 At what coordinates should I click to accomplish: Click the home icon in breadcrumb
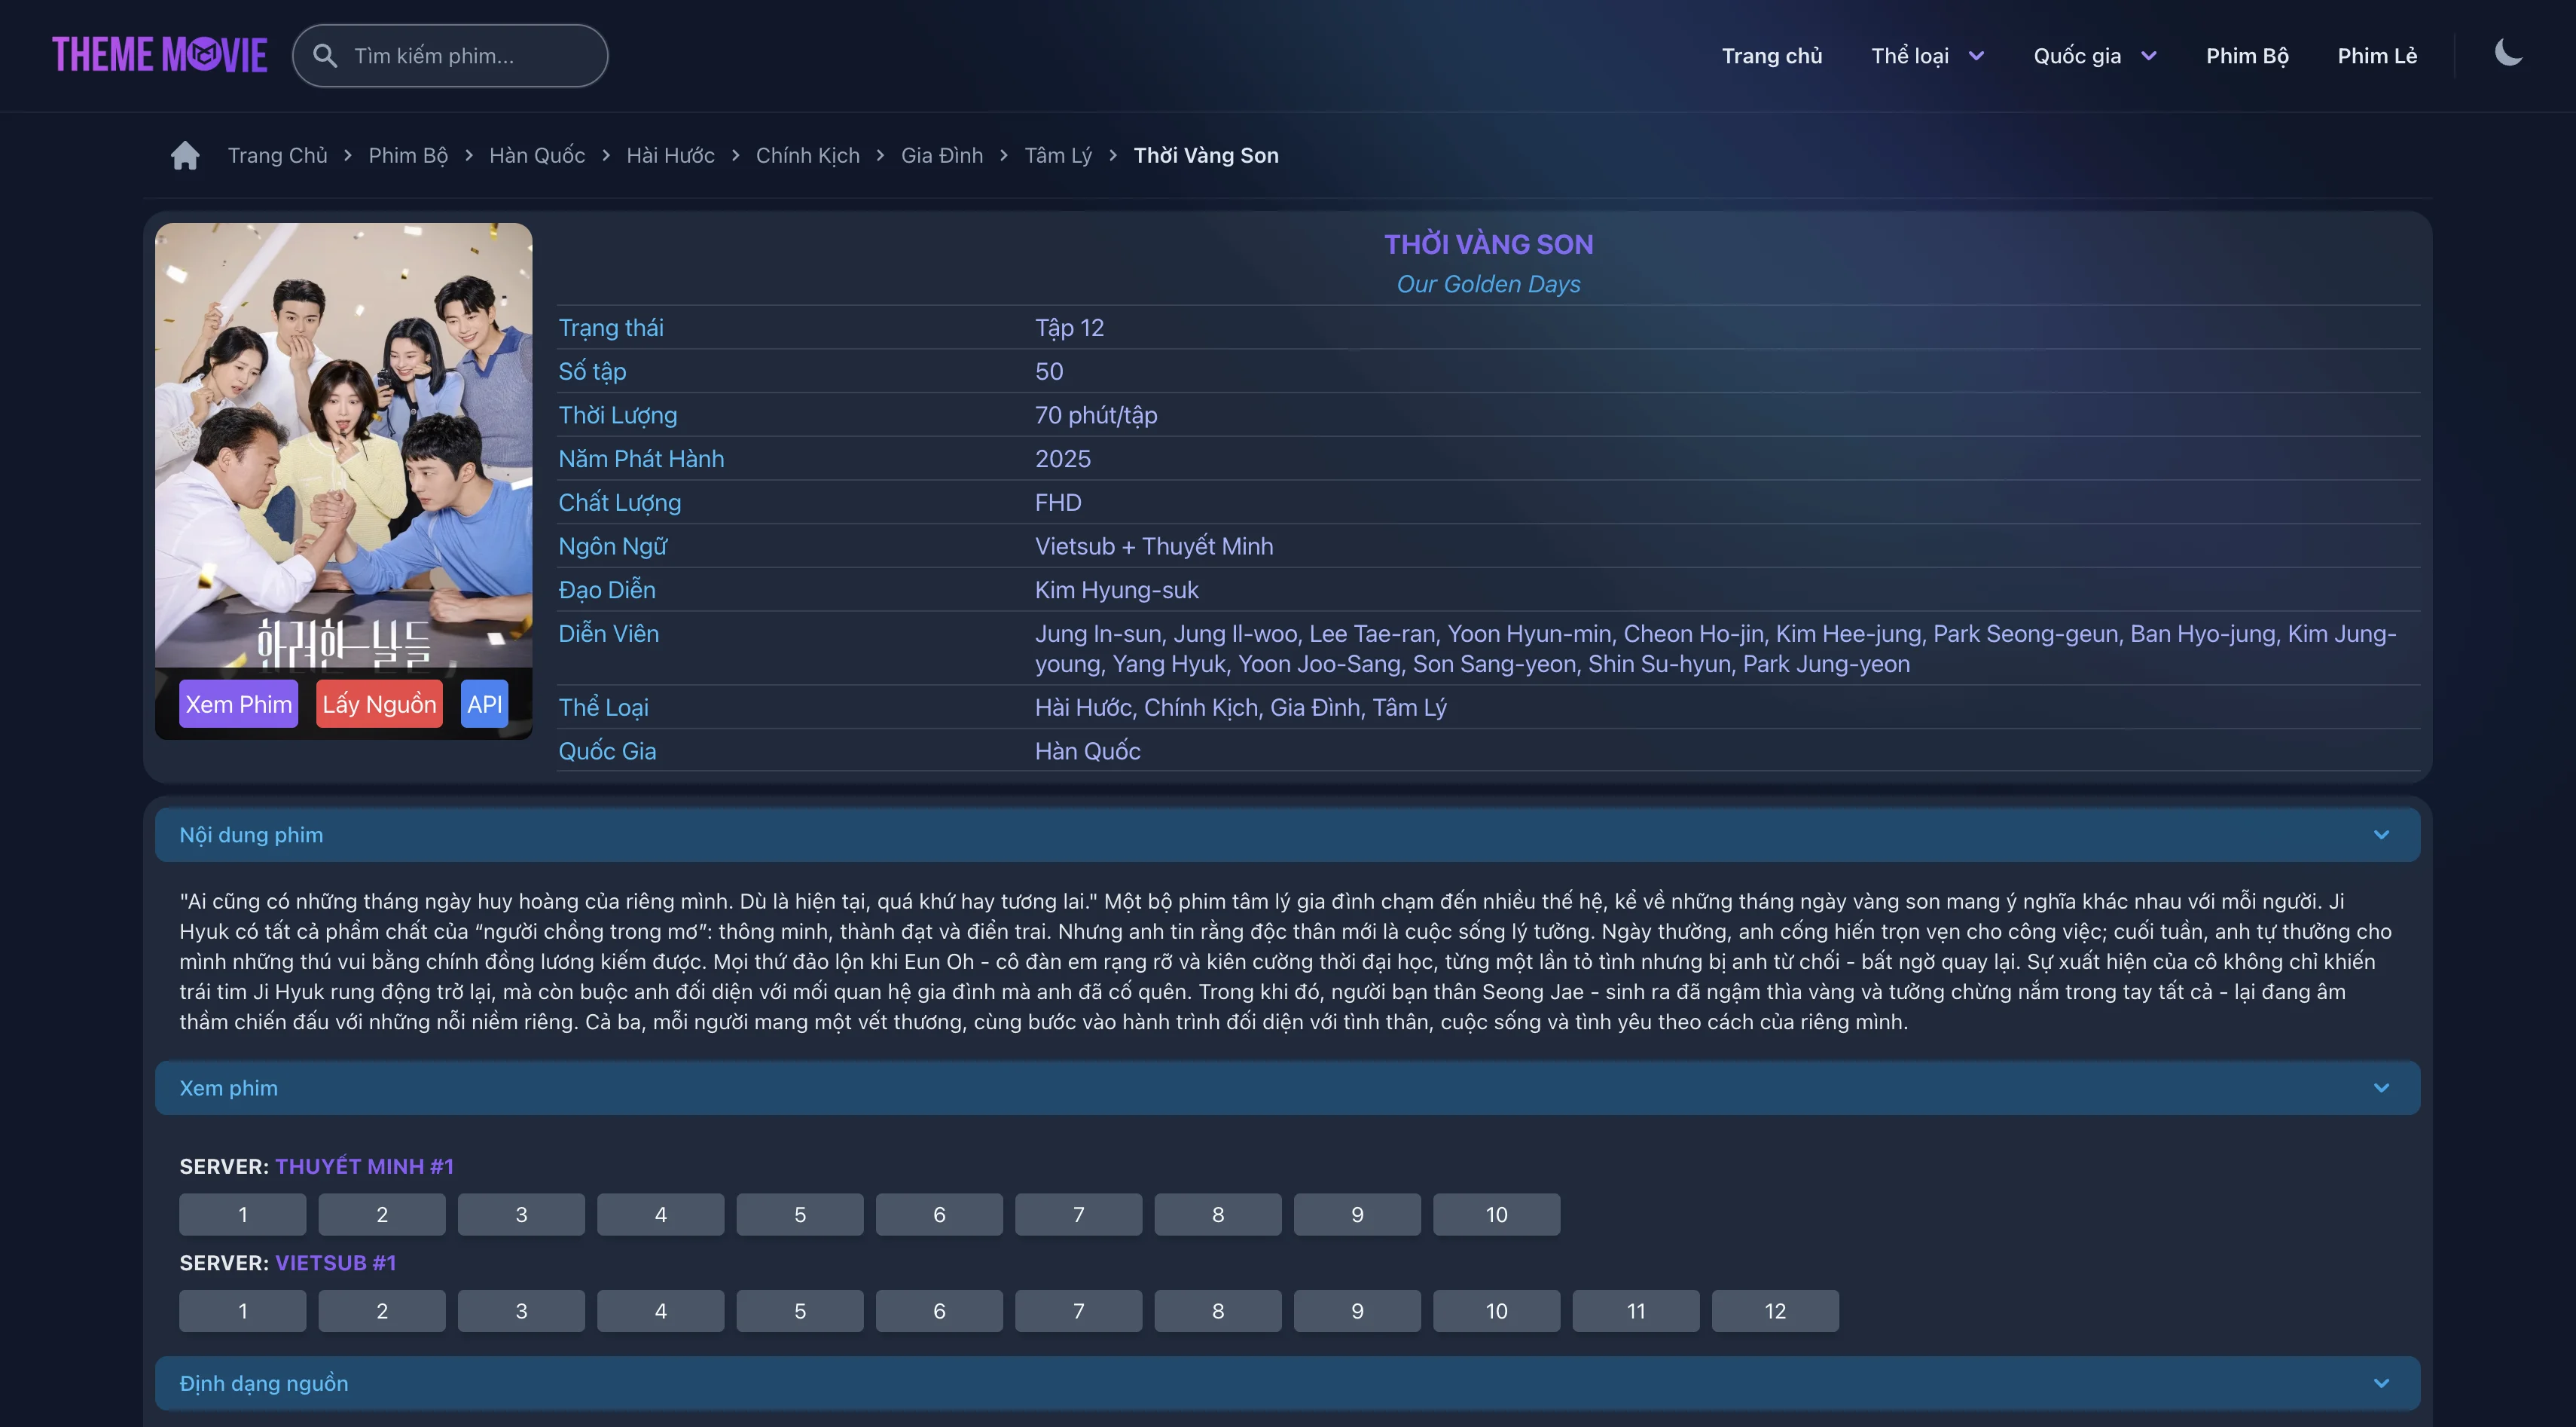point(185,155)
